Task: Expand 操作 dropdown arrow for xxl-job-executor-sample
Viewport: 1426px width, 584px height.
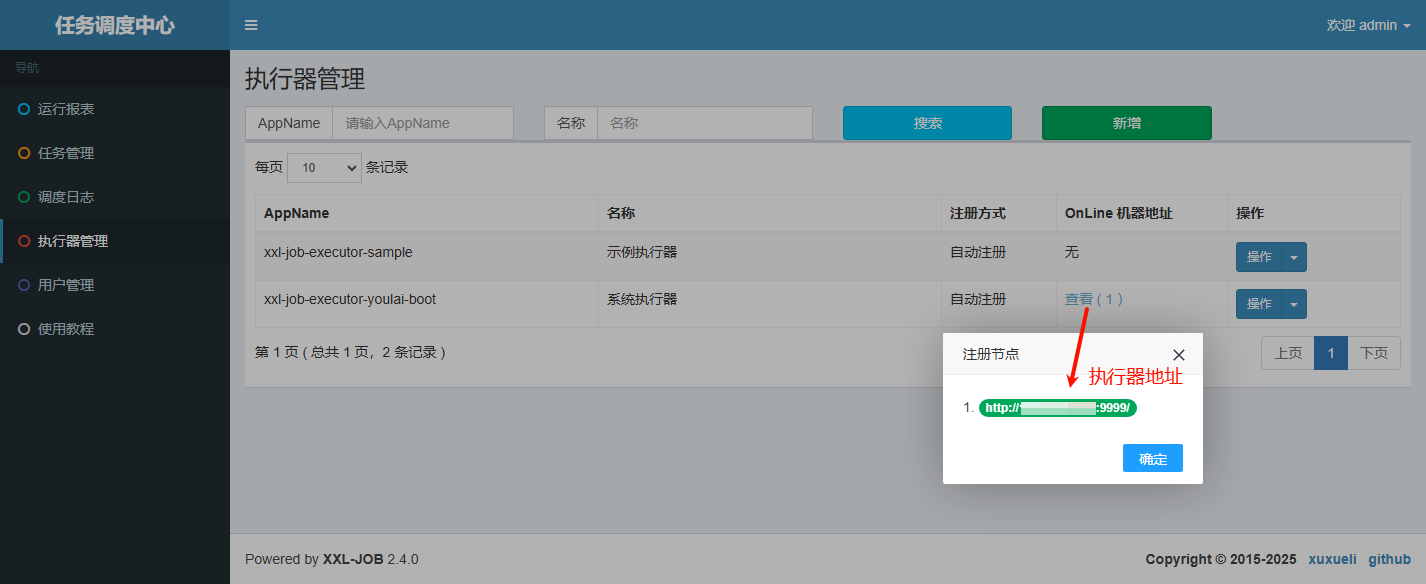Action: tap(1294, 257)
